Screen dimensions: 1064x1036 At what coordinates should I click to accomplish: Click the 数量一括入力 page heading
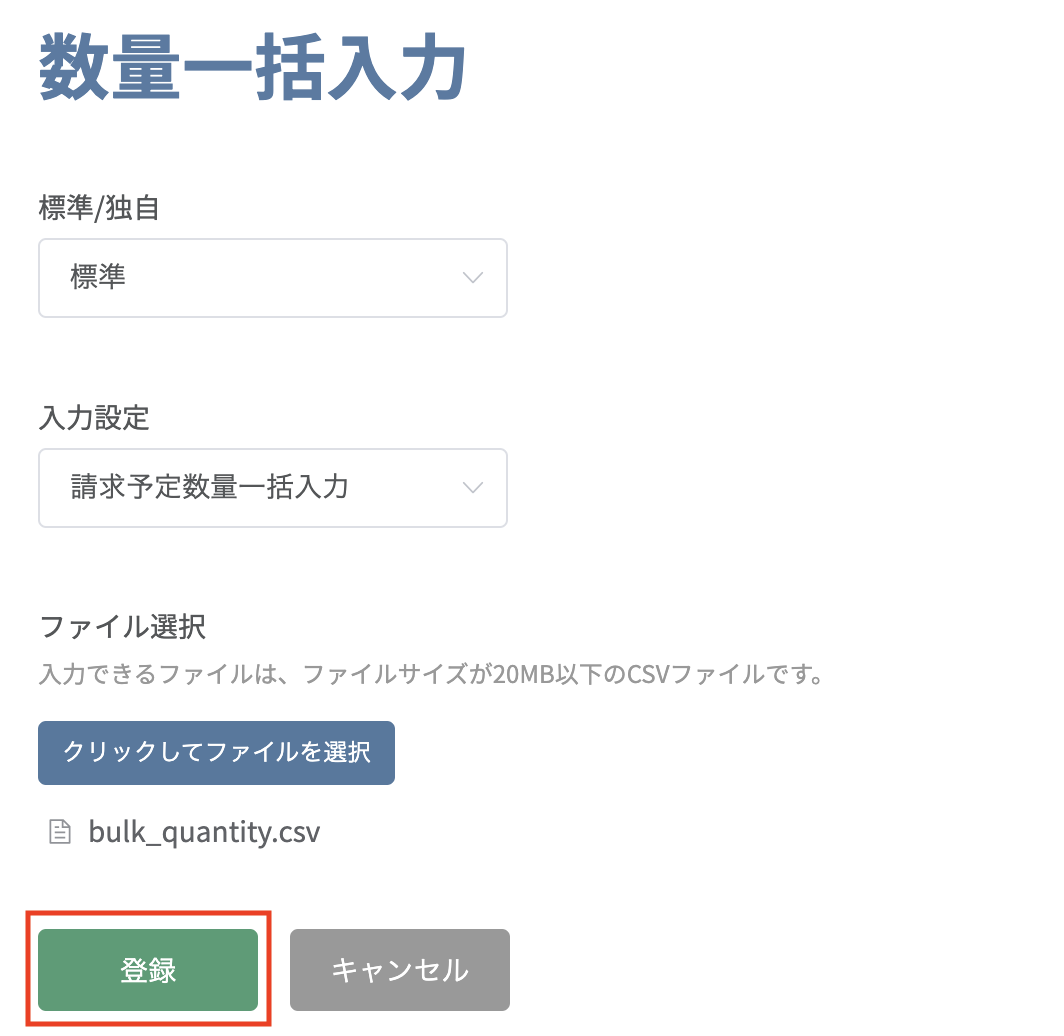252,68
